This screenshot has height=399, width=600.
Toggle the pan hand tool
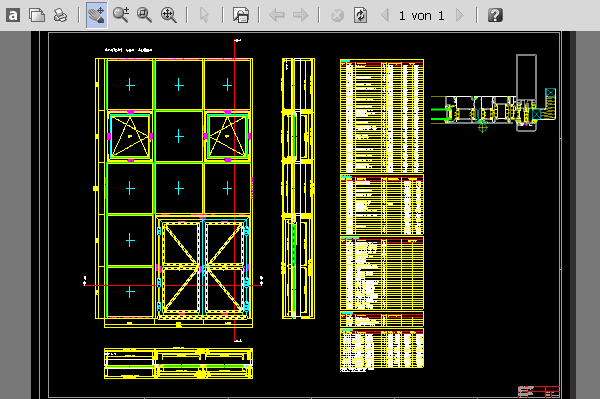coord(96,15)
